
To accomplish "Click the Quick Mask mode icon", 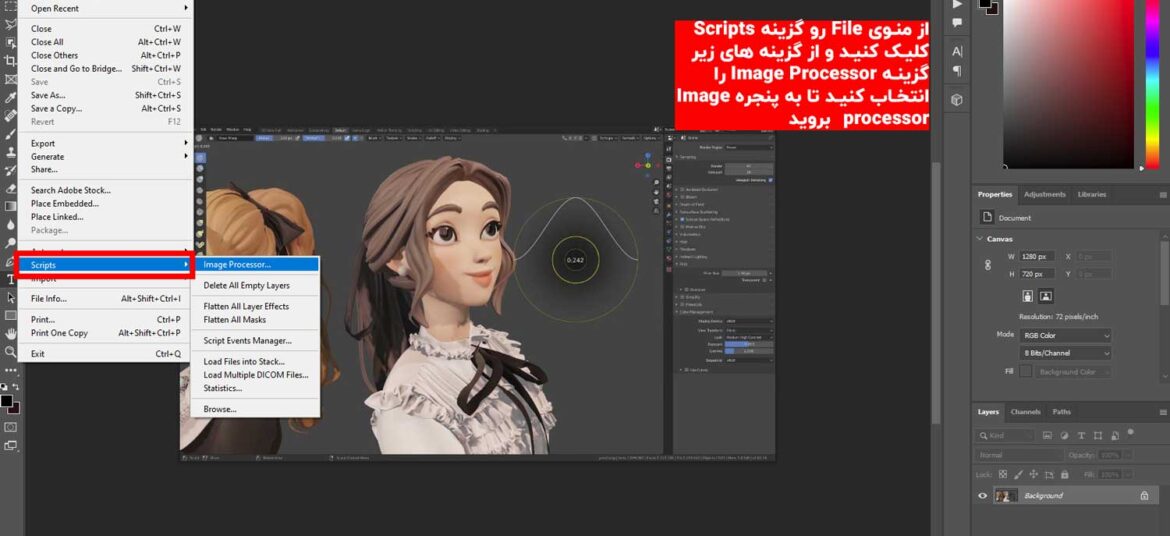I will coord(10,427).
